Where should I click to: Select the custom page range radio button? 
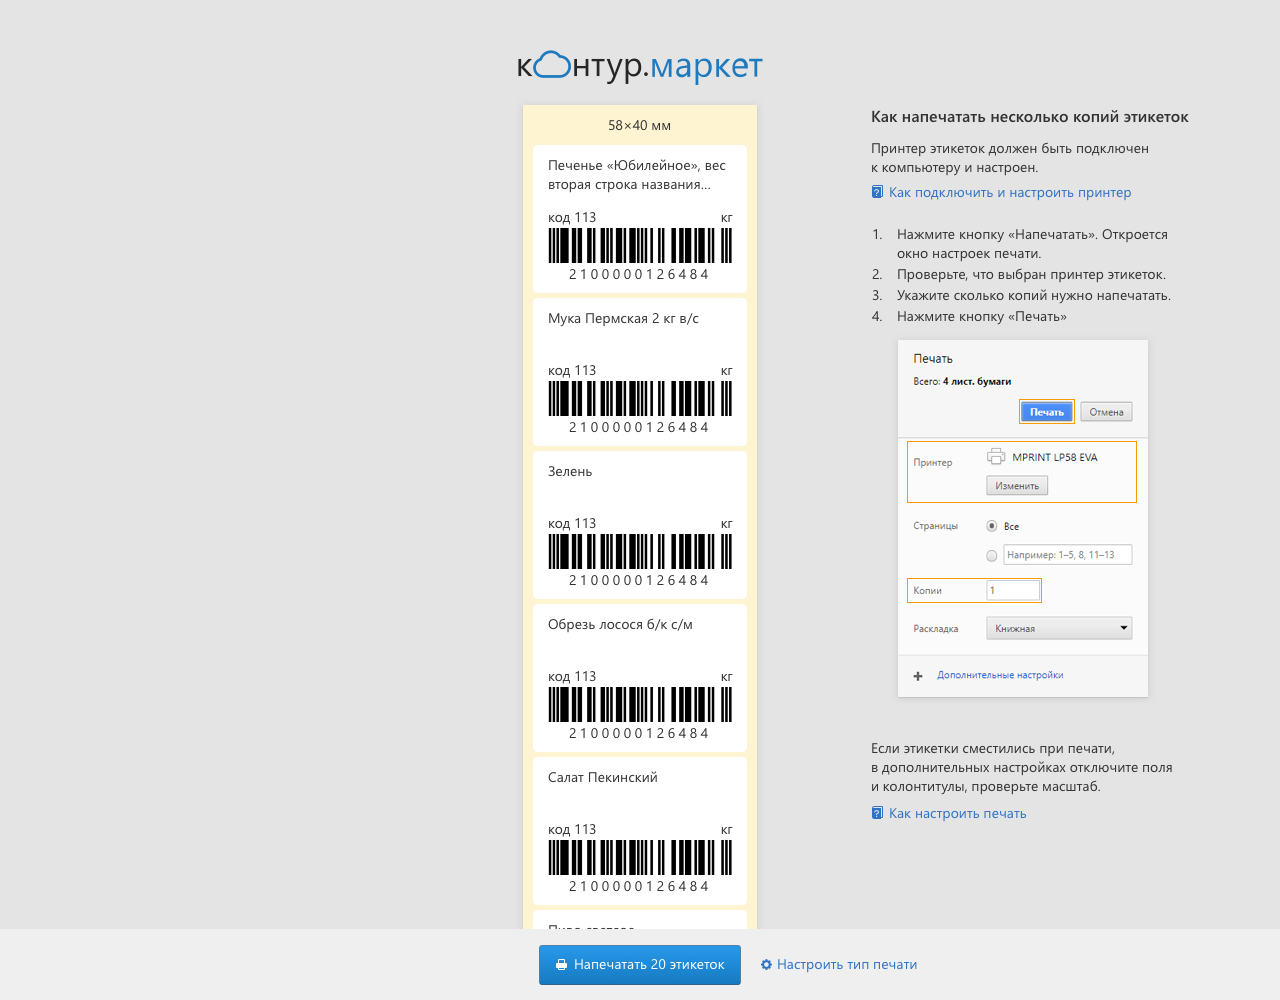point(992,555)
